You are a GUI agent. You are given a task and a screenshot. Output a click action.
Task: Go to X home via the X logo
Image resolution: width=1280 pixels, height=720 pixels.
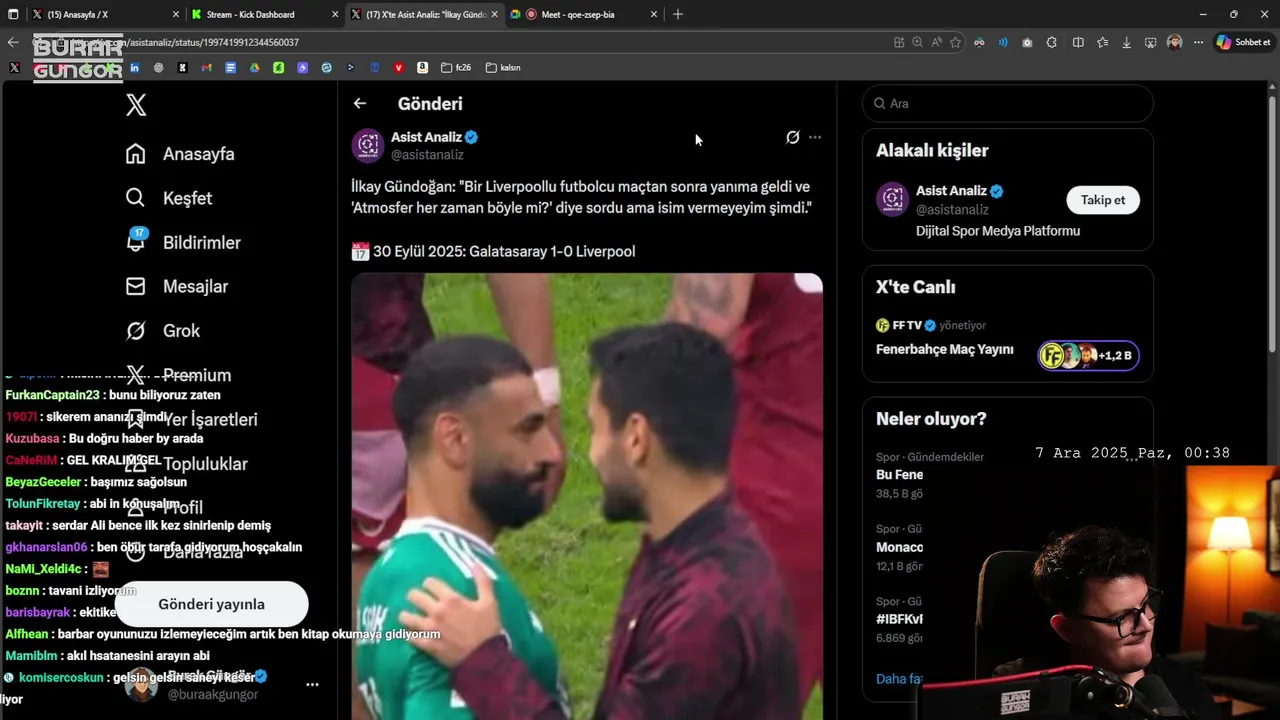pos(136,105)
